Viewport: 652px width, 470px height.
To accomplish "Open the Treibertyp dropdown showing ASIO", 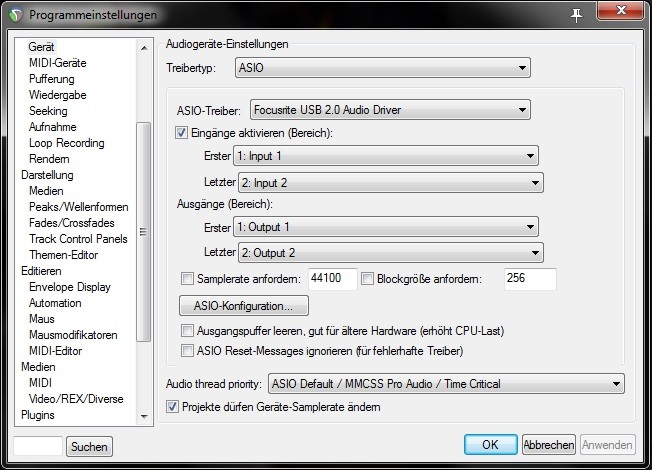I will click(x=383, y=68).
